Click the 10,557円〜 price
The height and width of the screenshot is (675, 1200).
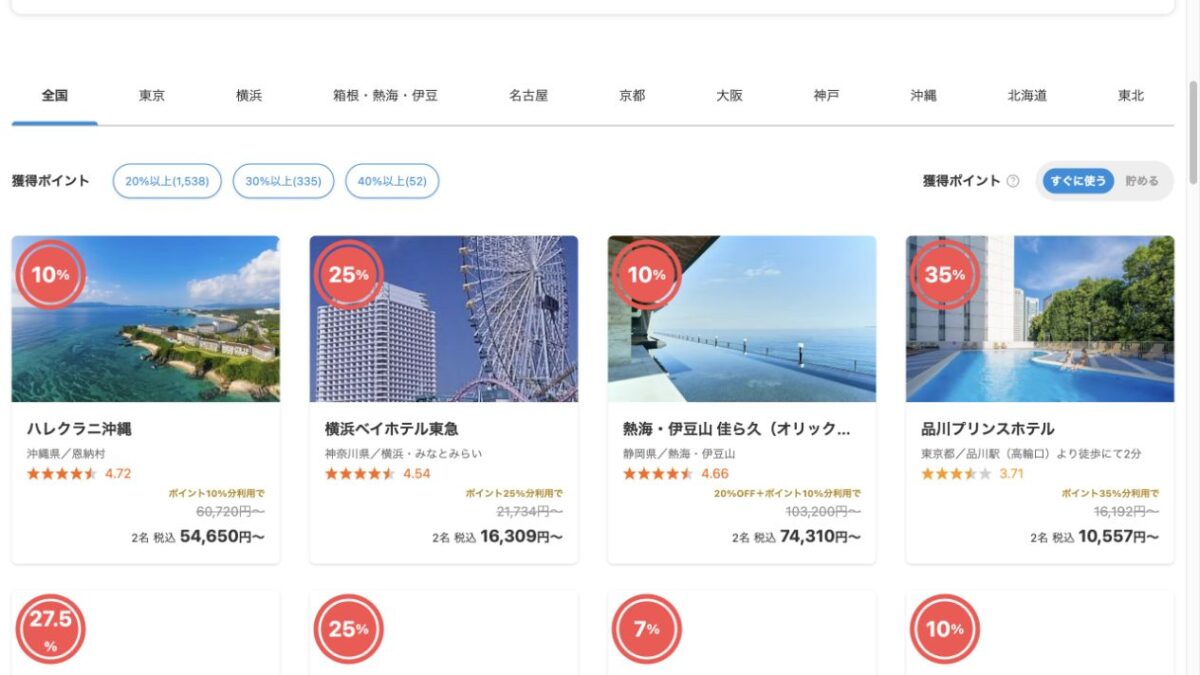(x=1118, y=536)
